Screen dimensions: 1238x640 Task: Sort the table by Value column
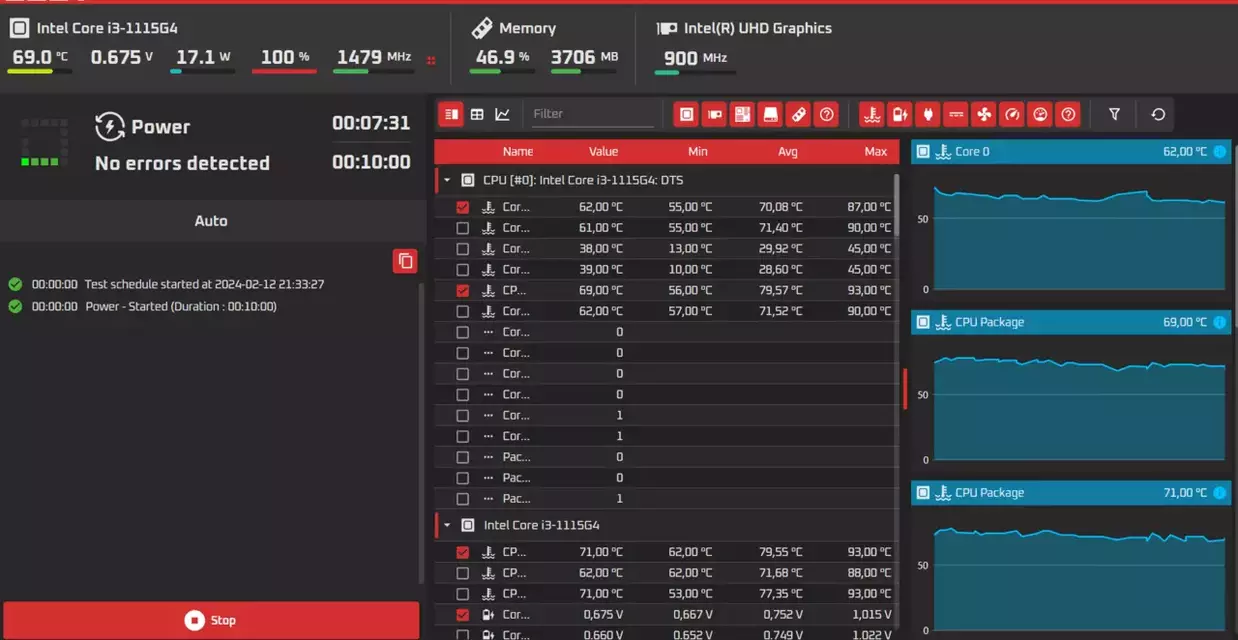(603, 152)
